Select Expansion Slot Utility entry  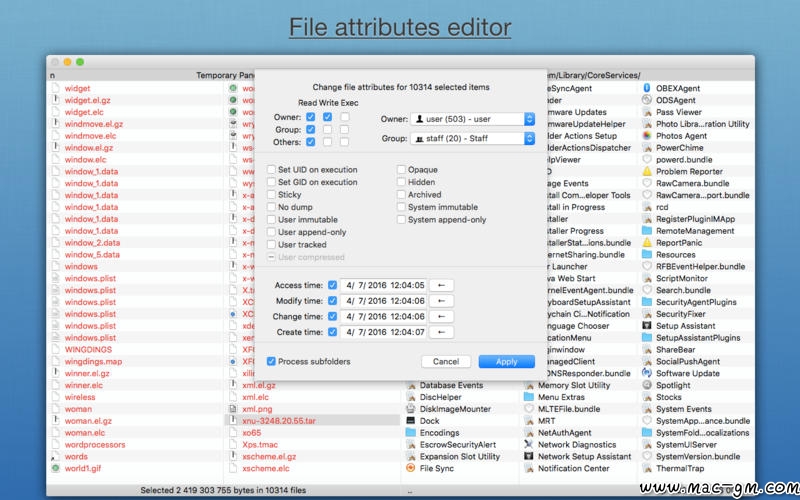460,456
